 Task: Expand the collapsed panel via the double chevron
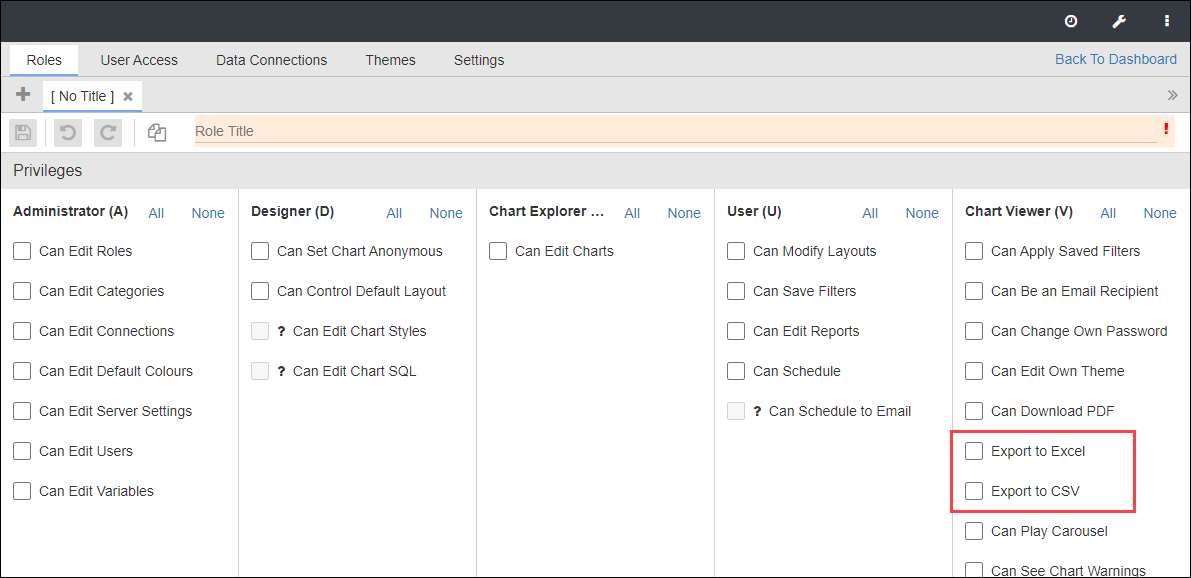[1172, 94]
